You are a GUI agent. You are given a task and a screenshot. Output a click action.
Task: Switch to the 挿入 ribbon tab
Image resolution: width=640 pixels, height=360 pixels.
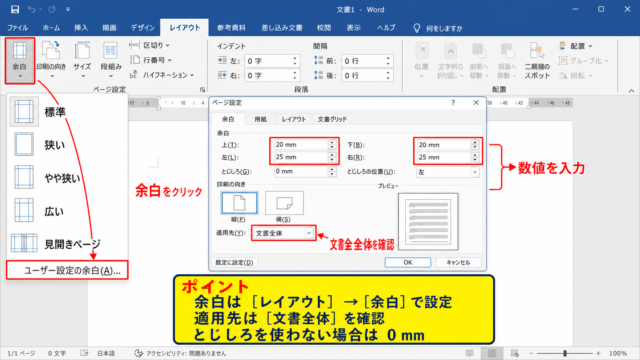tap(81, 28)
